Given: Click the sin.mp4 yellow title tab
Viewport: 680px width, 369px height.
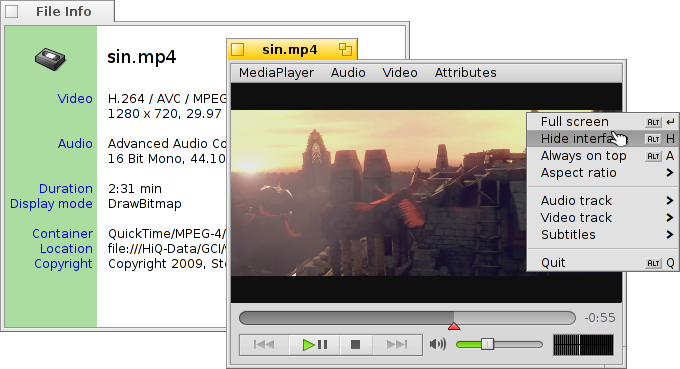Looking at the screenshot, I should (292, 49).
